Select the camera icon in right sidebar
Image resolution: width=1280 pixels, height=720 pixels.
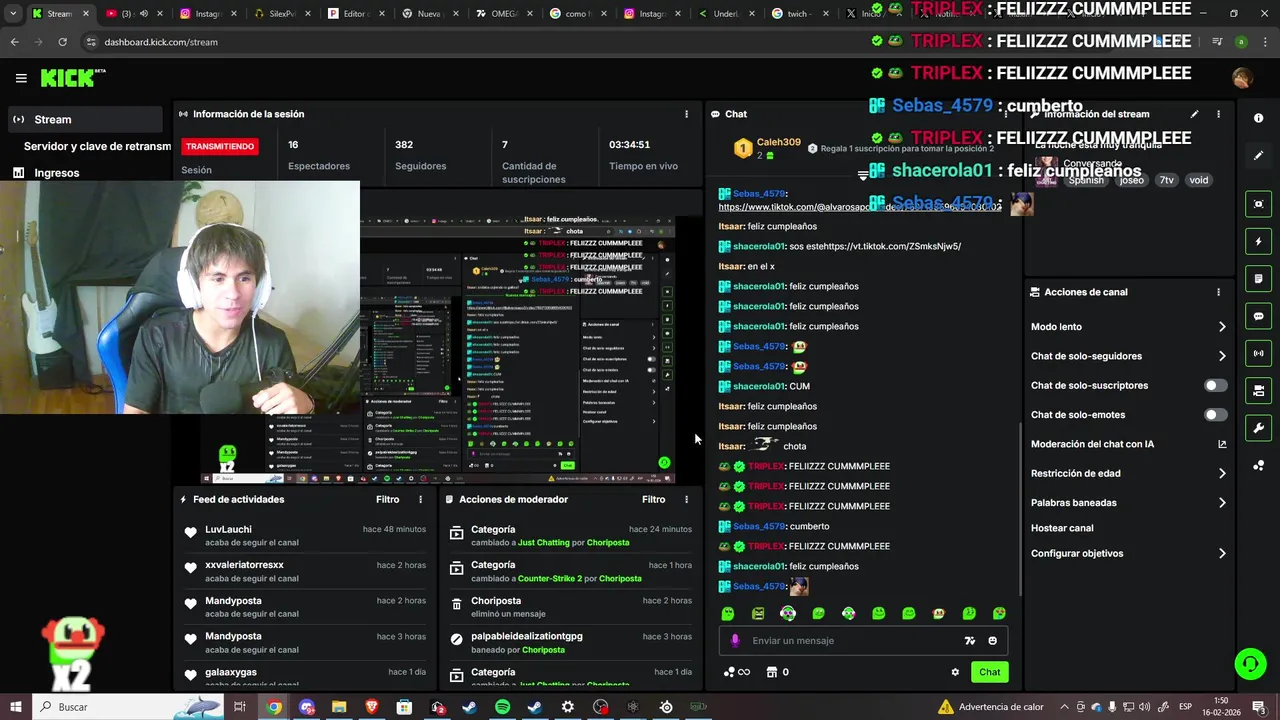point(1258,390)
